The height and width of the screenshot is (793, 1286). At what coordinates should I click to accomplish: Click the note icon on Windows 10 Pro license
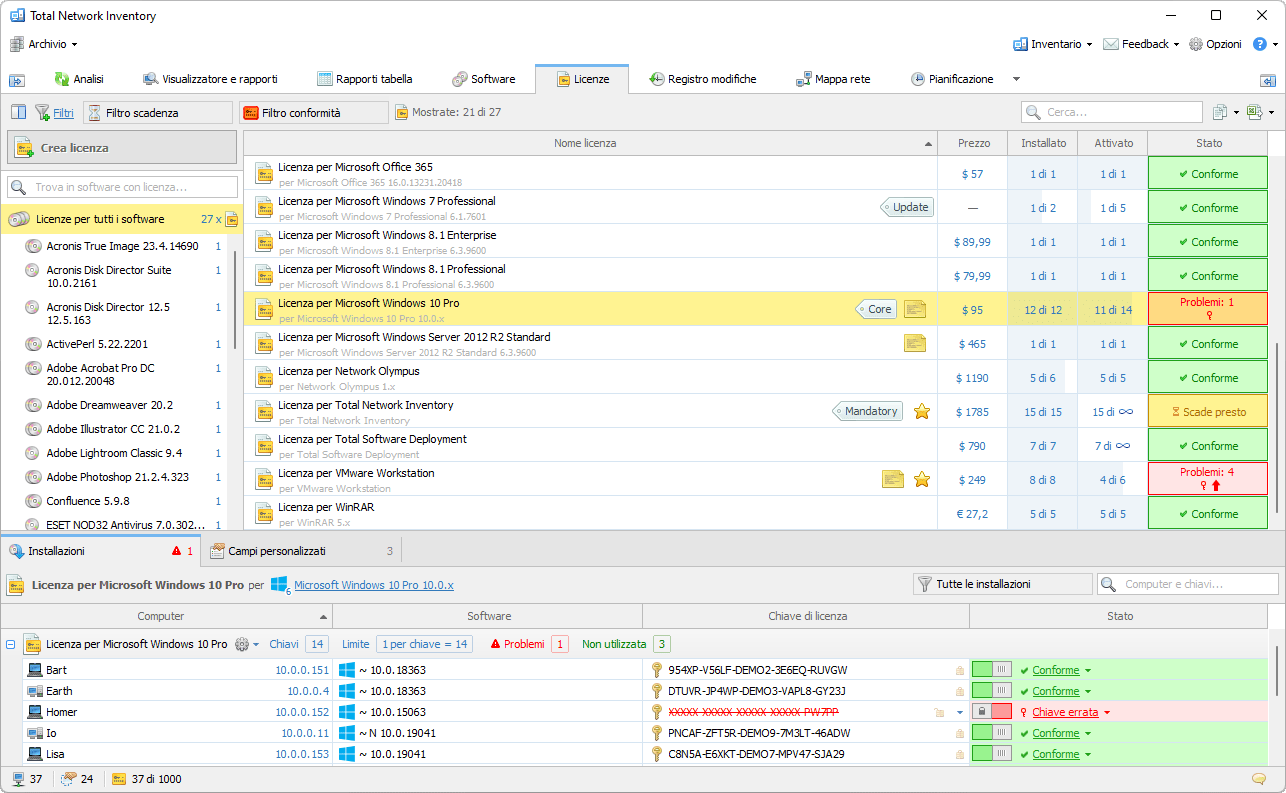pos(914,309)
